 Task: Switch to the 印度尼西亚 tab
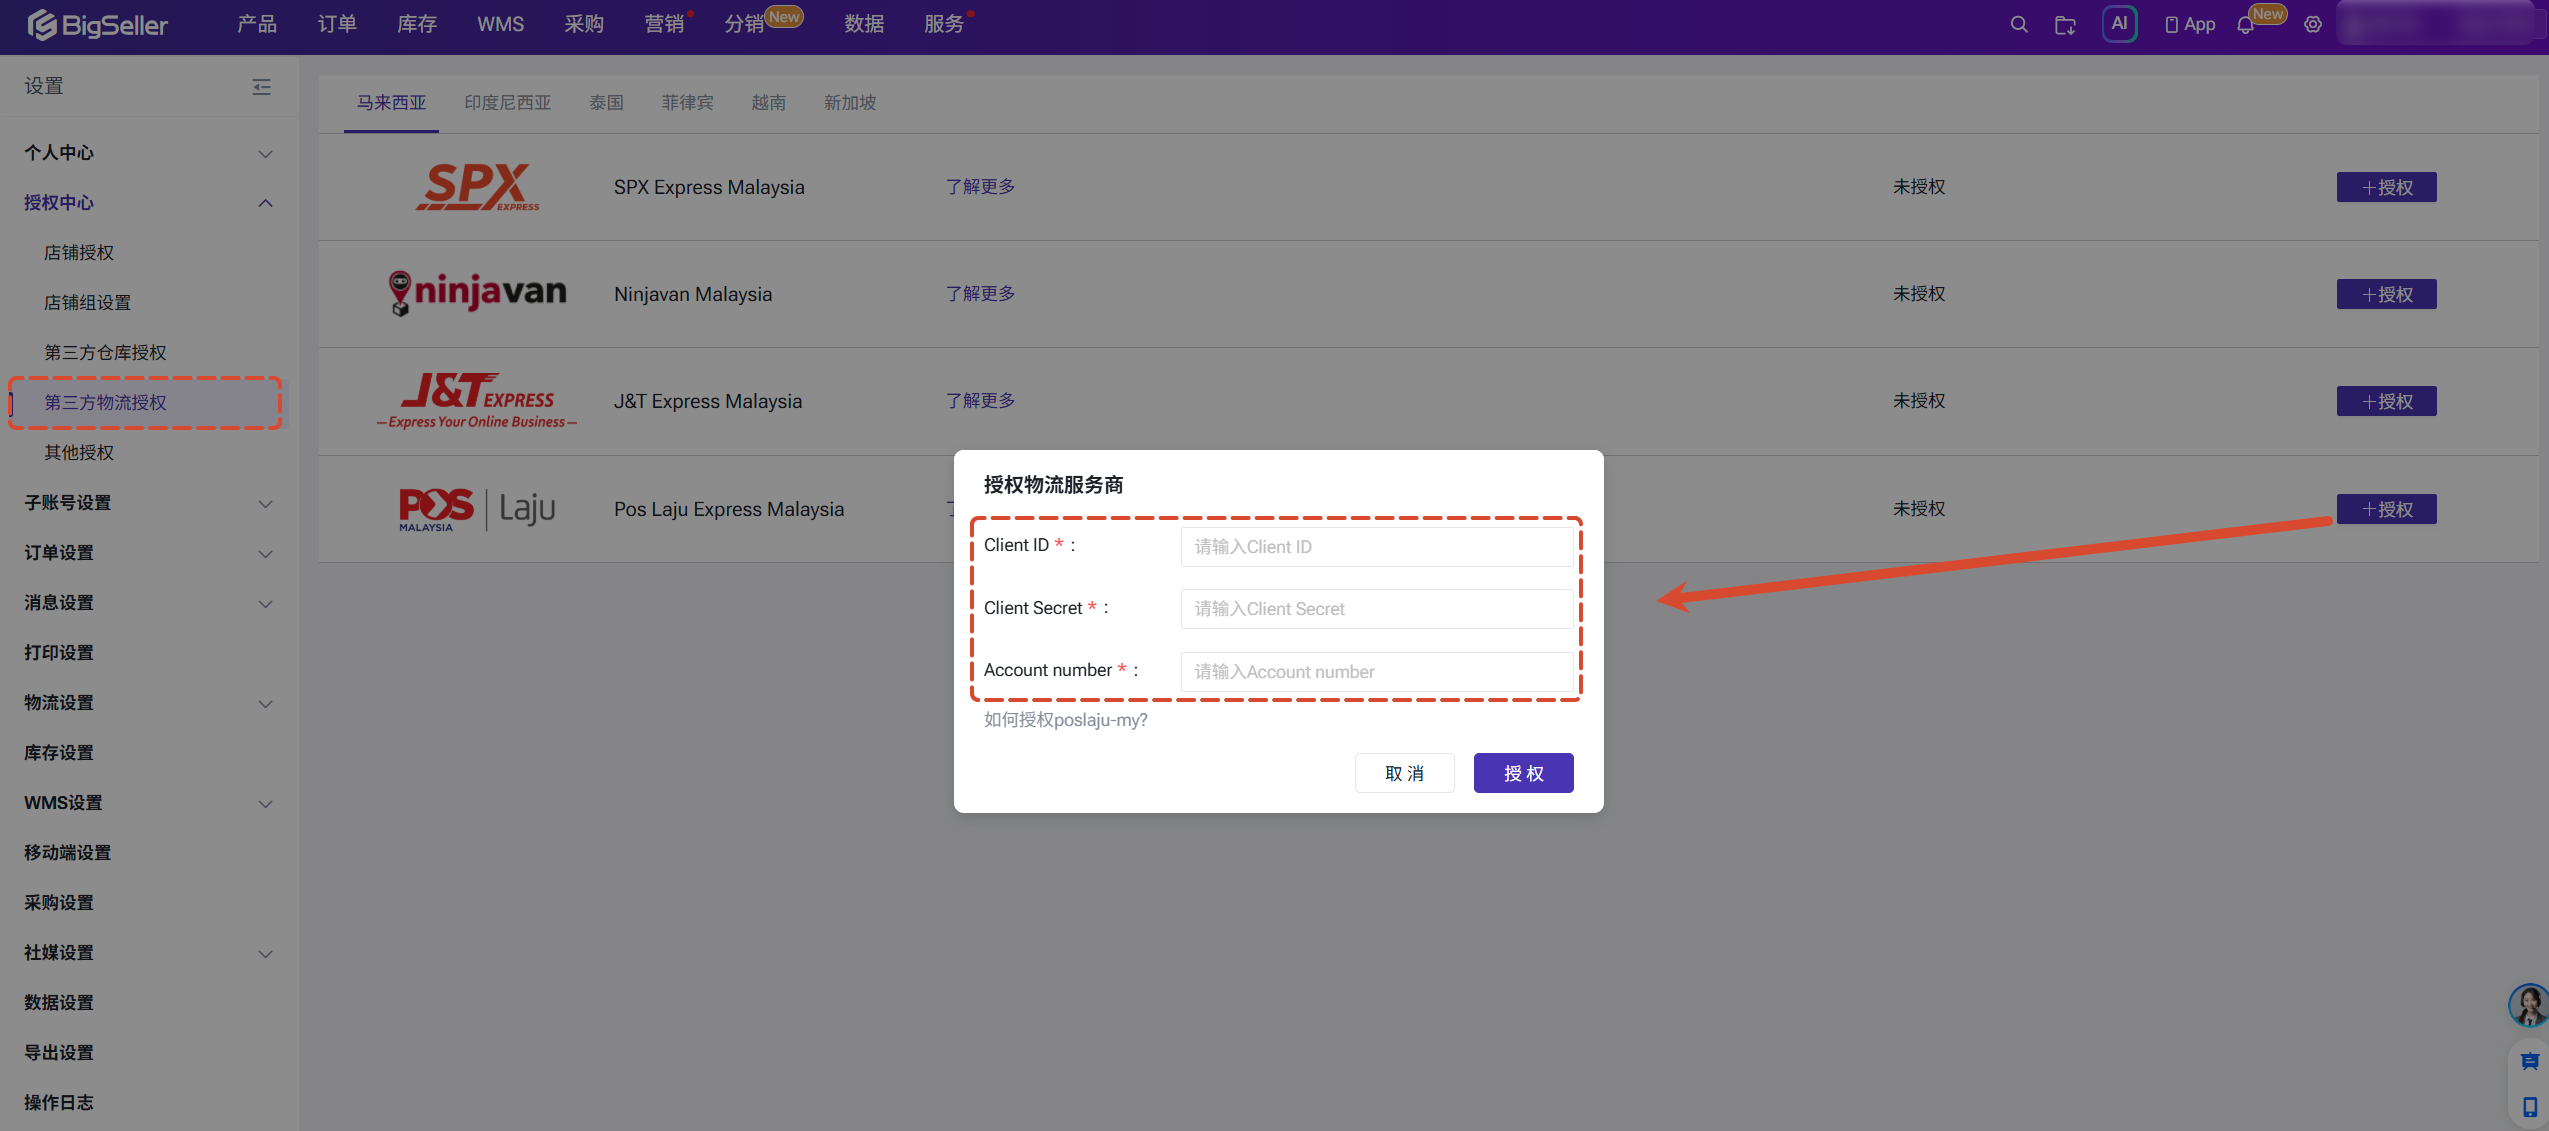[x=508, y=103]
